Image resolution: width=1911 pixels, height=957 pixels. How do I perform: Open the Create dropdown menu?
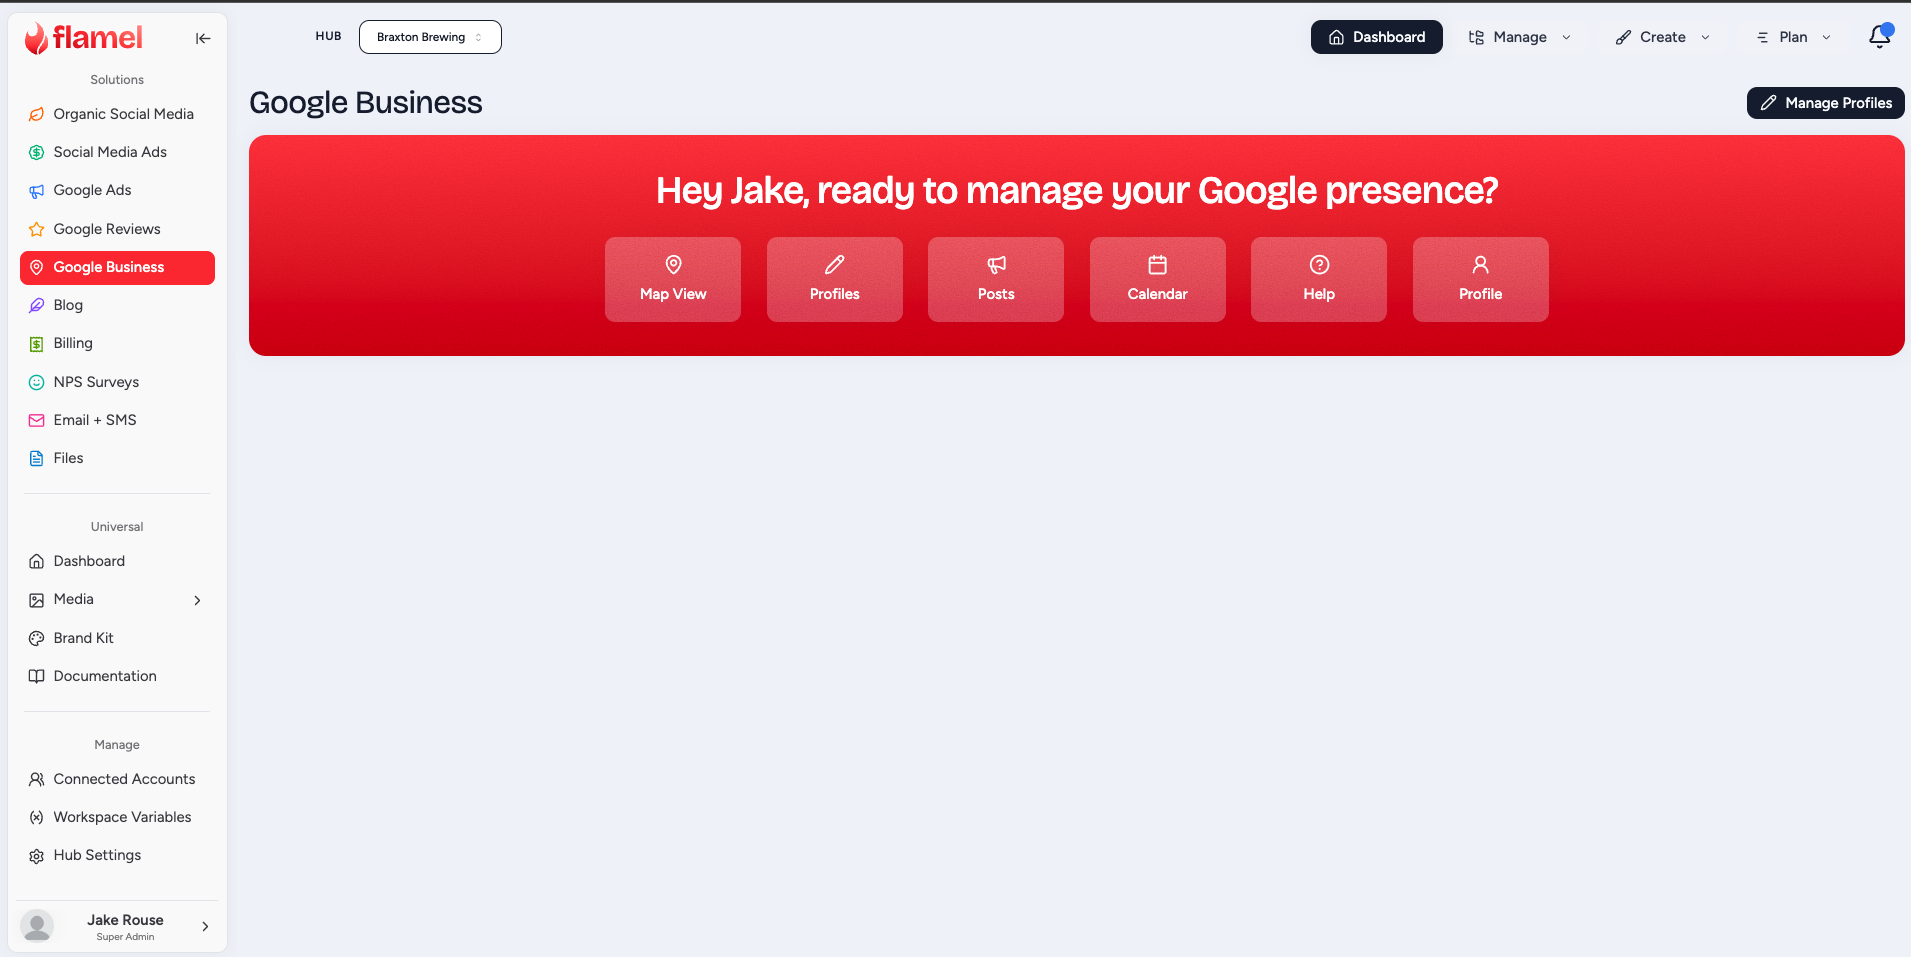click(x=1663, y=37)
